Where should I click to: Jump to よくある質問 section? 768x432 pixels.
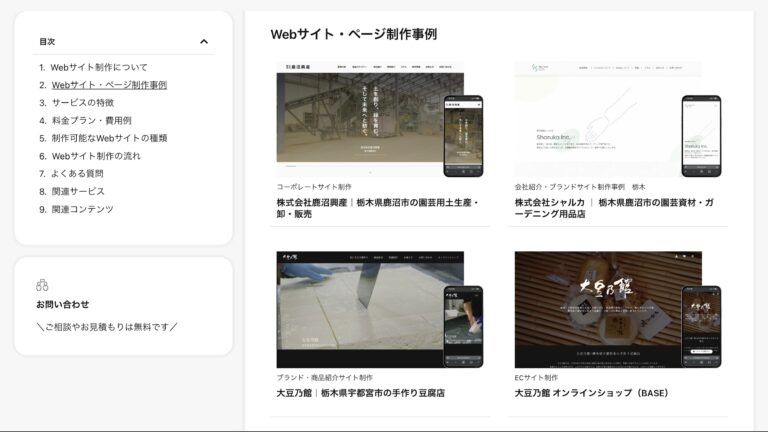point(77,173)
